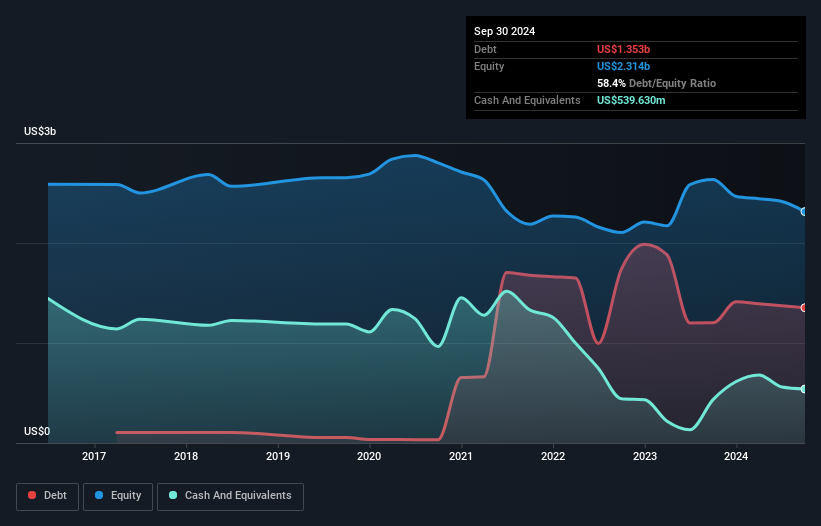Click the US$2.314b equity value
Viewport: 821px width, 526px height.
(623, 66)
